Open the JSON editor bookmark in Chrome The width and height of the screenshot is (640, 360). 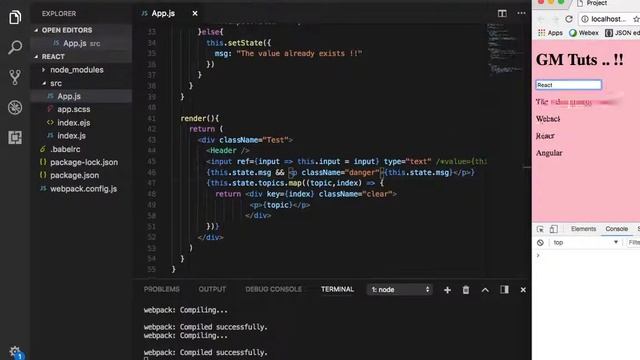(622, 33)
